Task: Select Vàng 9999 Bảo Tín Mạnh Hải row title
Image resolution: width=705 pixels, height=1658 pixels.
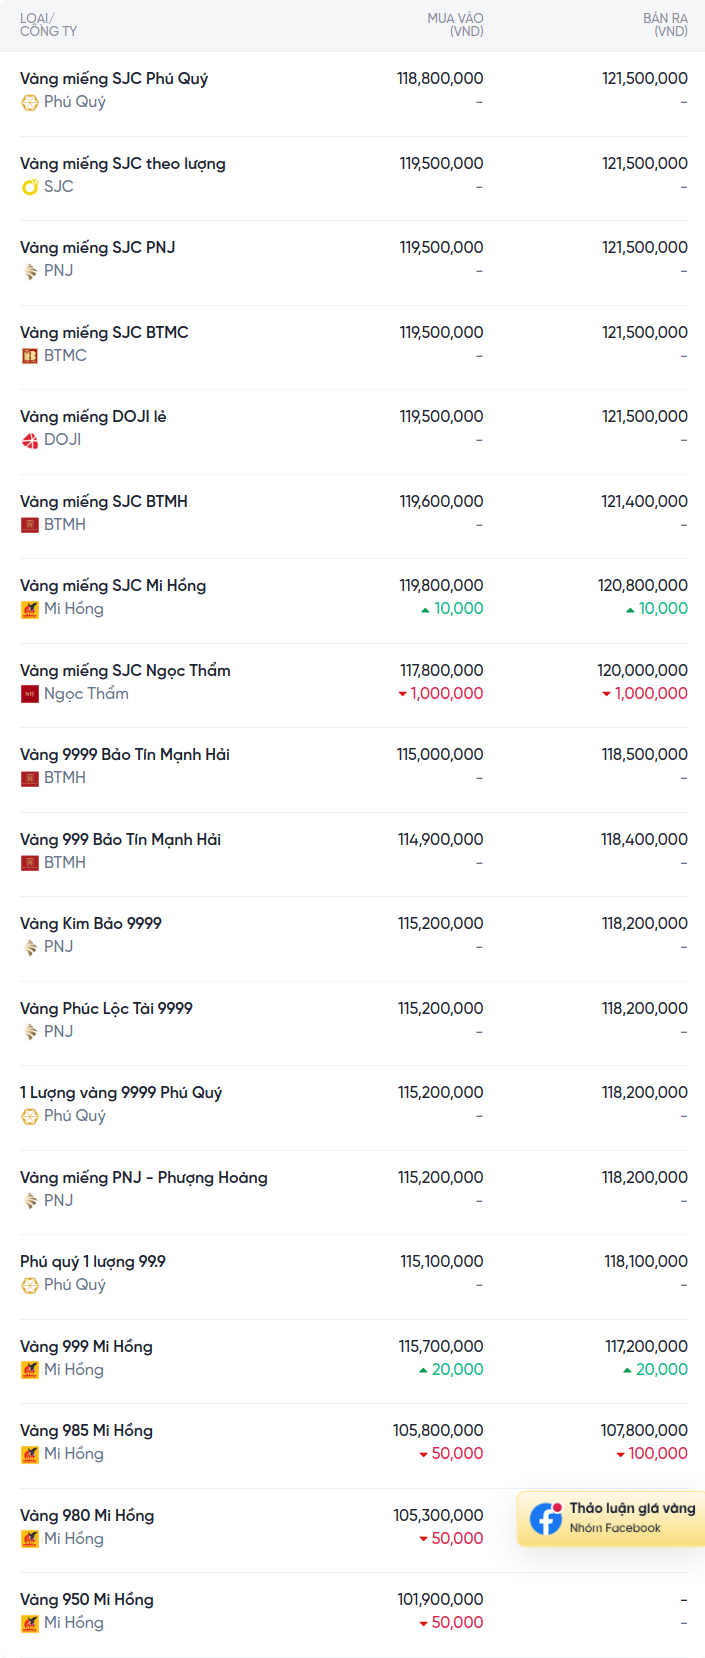Action: point(125,754)
